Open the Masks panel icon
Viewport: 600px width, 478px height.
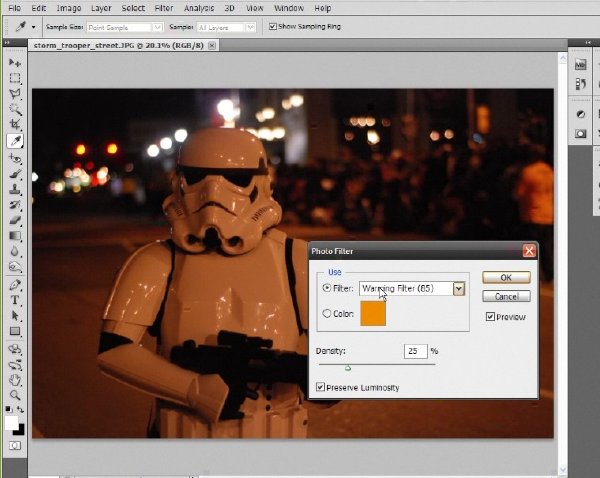(580, 134)
